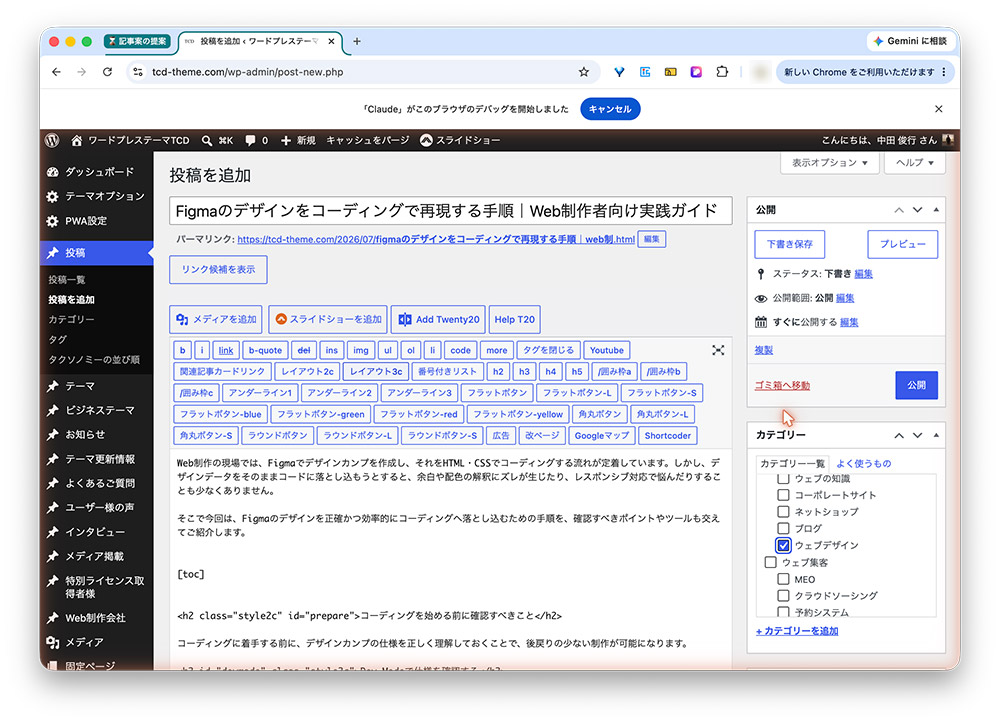Click the フラットボタン-blue quicktag
This screenshot has width=1000, height=723.
pos(220,414)
